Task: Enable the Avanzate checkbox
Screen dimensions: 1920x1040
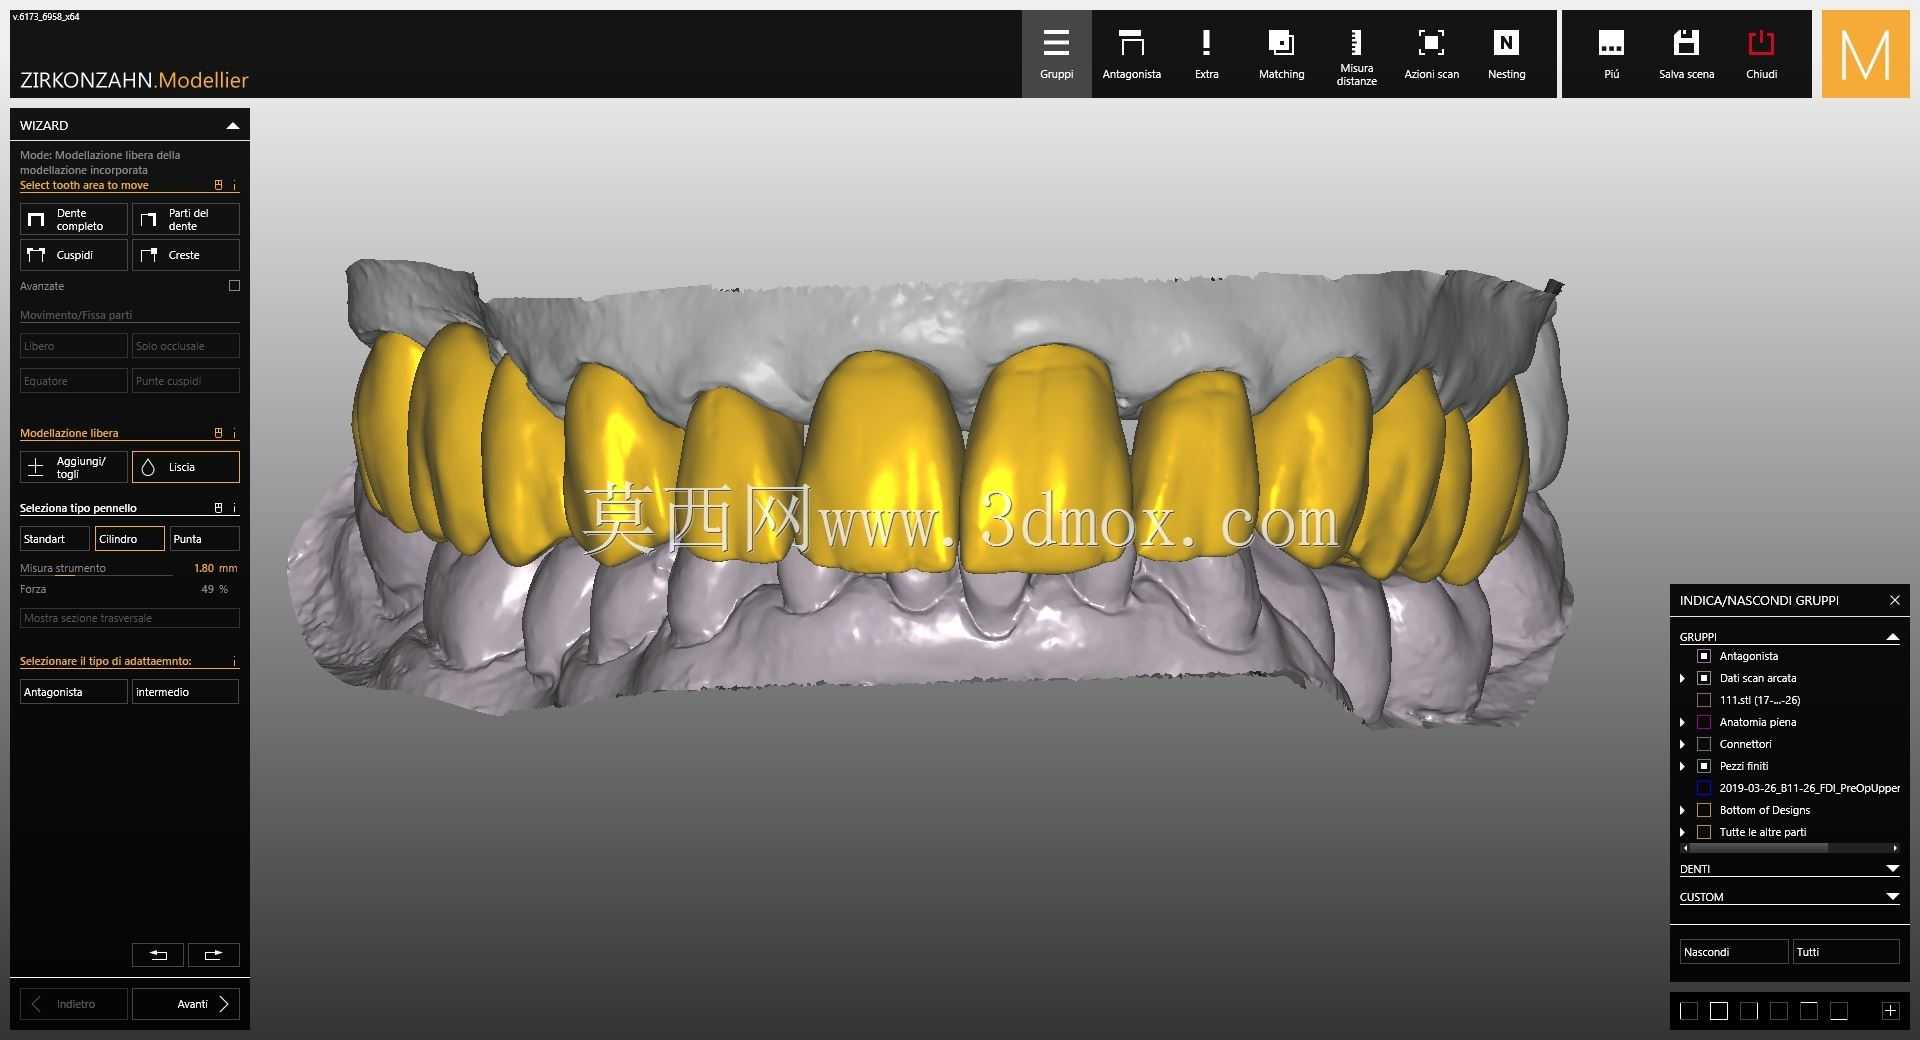Action: pos(234,286)
